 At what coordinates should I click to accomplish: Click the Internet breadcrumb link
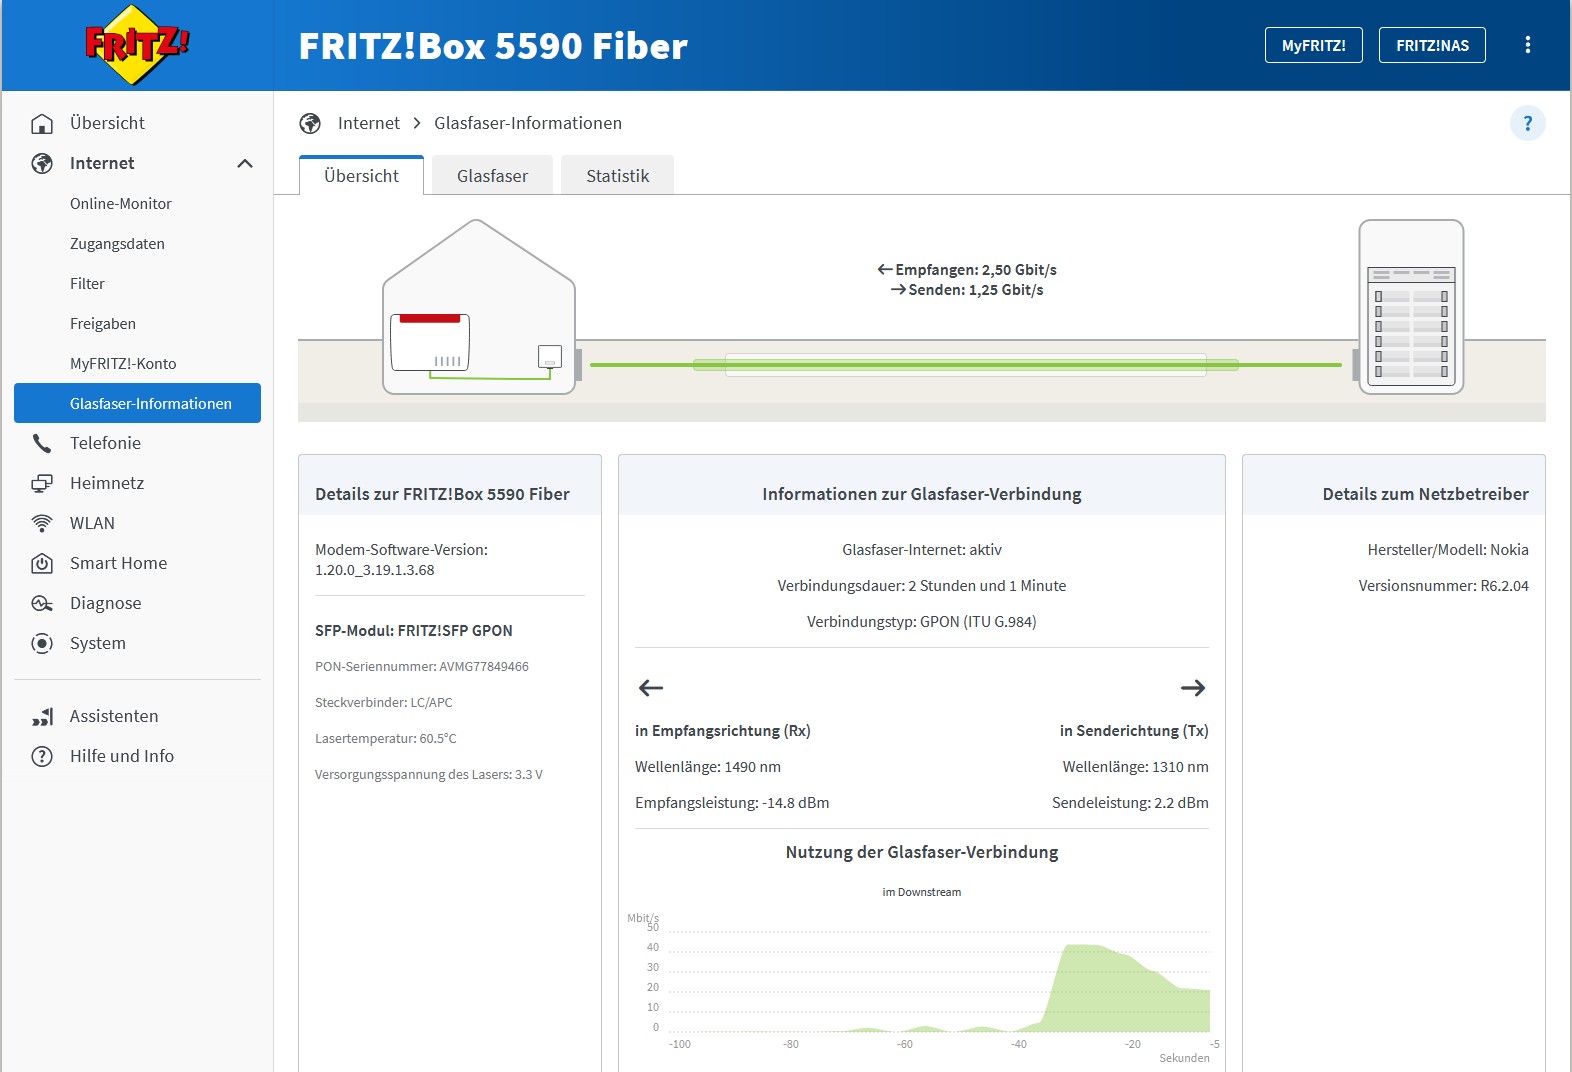coord(368,123)
